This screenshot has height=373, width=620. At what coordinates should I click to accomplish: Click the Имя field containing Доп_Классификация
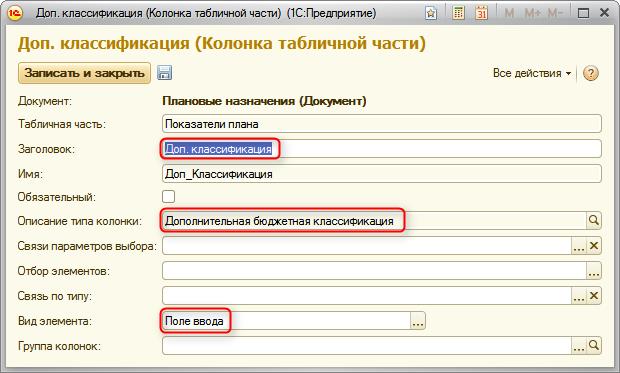(382, 174)
